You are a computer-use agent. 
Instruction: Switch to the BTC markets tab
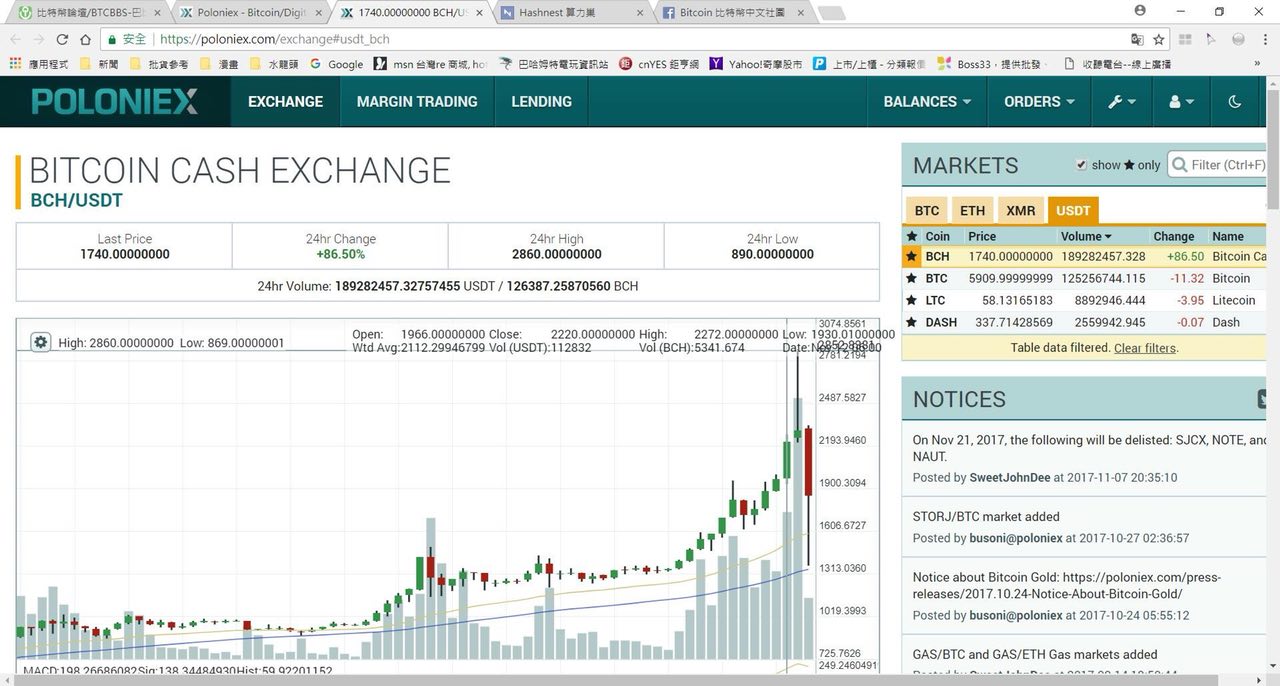pos(927,210)
